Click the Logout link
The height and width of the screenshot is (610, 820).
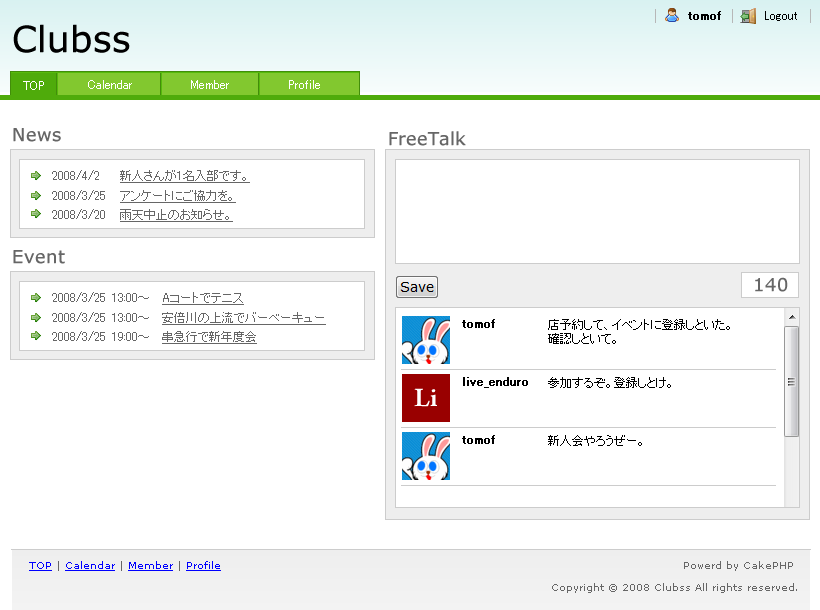[x=780, y=16]
